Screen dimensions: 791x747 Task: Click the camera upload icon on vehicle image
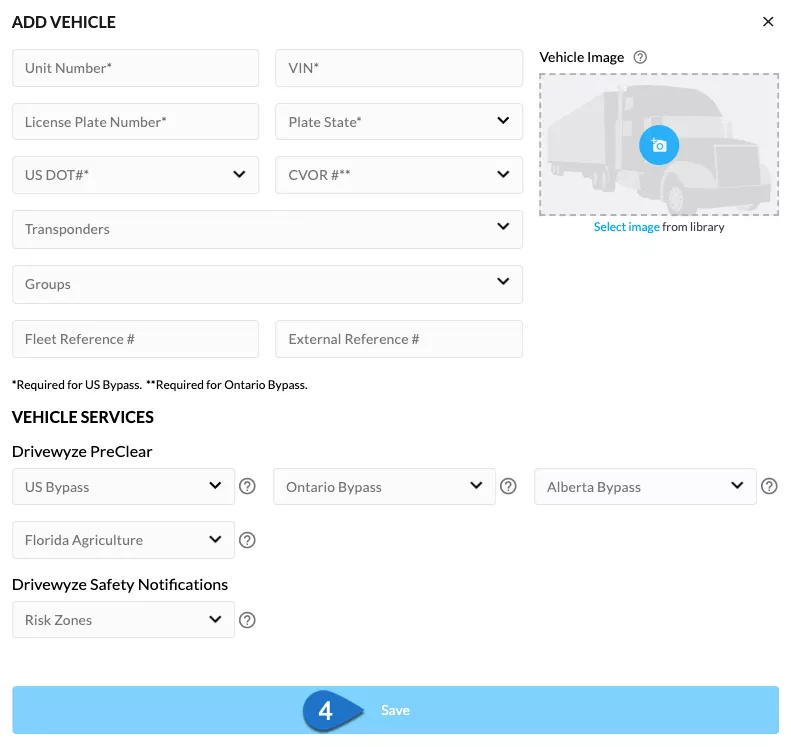point(658,145)
